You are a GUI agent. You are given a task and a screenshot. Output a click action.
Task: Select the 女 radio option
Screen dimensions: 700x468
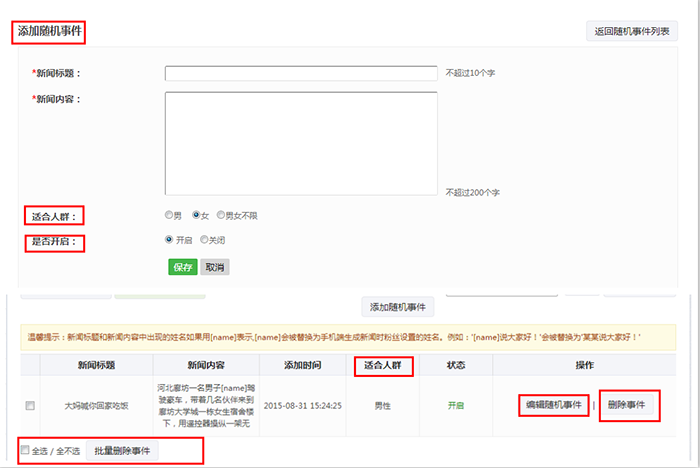click(197, 215)
